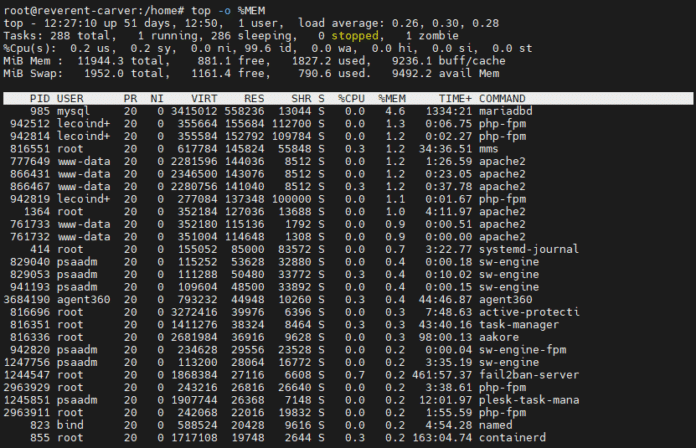696x448 pixels.
Task: Select the fail2ban-server command text
Action: [x=529, y=375]
